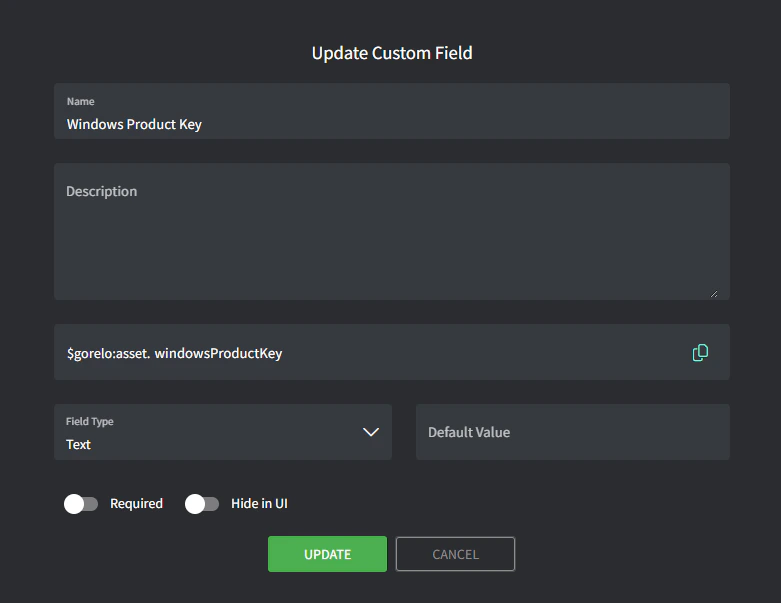
Task: Click the "Description" placeholder text
Action: (x=102, y=191)
